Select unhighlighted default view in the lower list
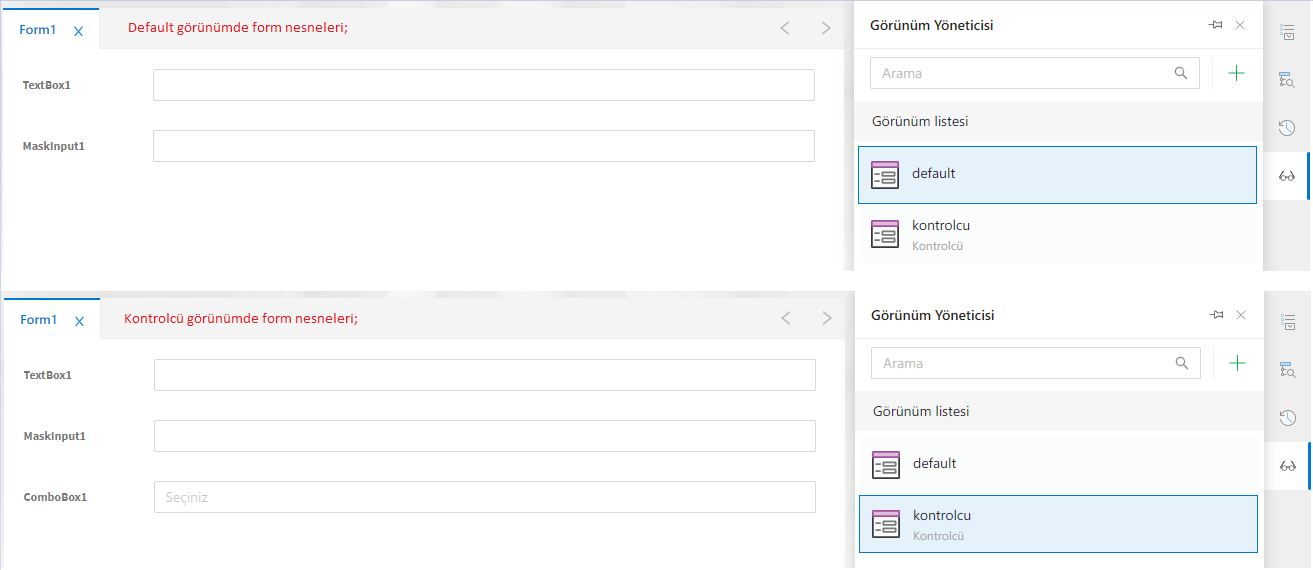The image size is (1313, 570). tap(1057, 465)
